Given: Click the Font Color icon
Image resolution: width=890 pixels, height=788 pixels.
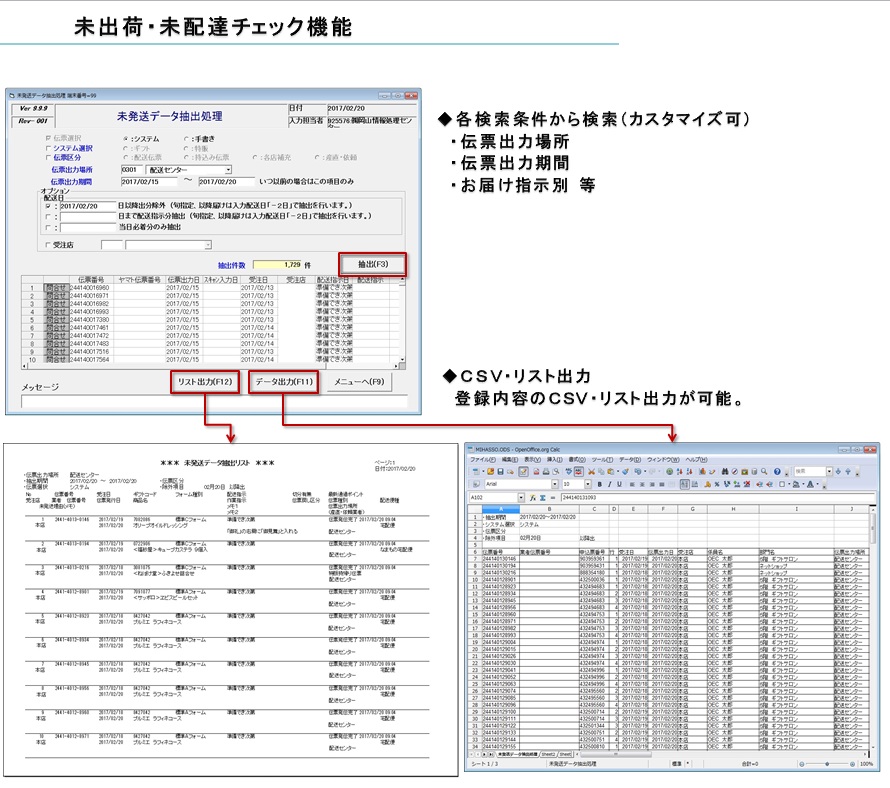Looking at the screenshot, I should point(810,484).
